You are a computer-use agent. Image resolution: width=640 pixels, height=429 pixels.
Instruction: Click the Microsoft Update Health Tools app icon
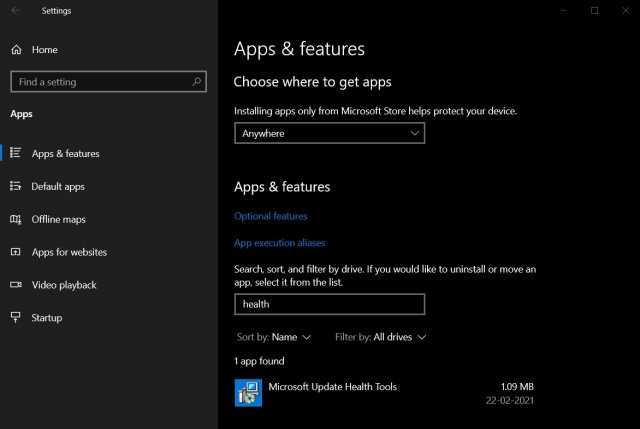tap(248, 393)
